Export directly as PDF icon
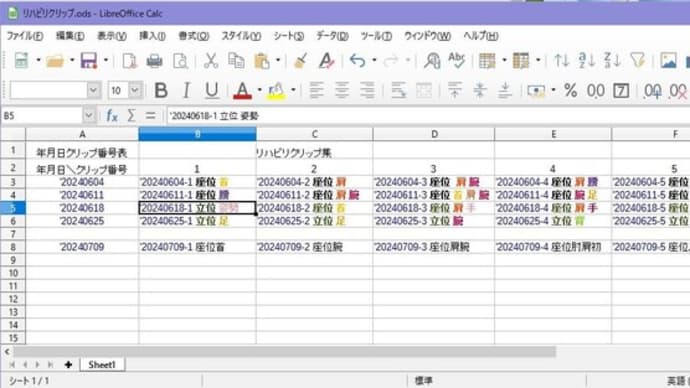690x388 pixels. tap(129, 61)
